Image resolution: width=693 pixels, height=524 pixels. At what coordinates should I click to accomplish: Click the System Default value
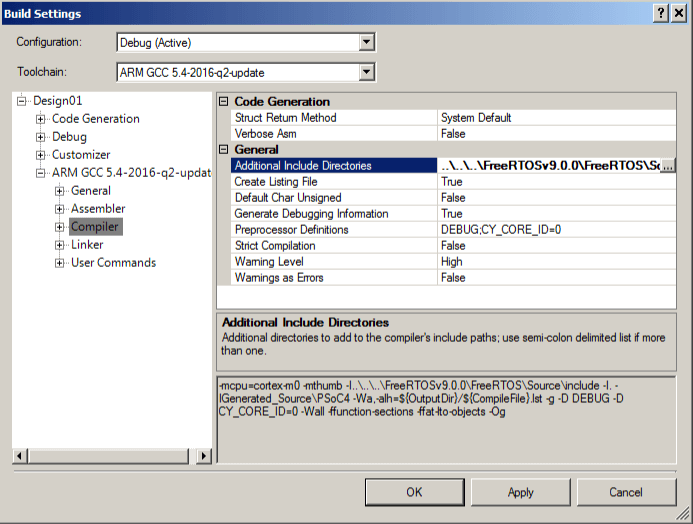click(556, 118)
